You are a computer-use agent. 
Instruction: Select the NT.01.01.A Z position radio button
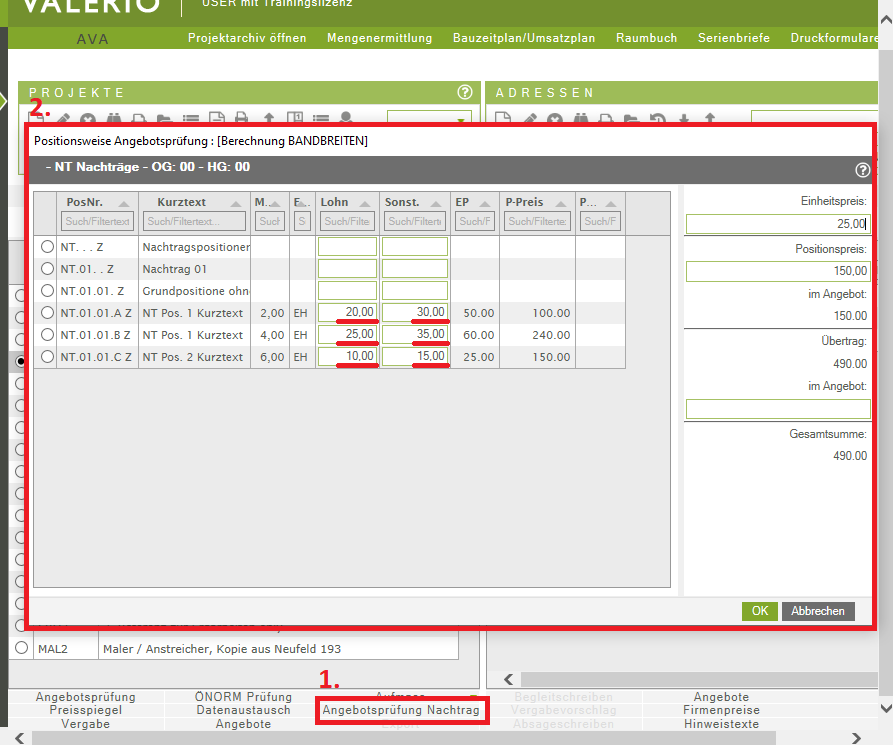[x=47, y=313]
